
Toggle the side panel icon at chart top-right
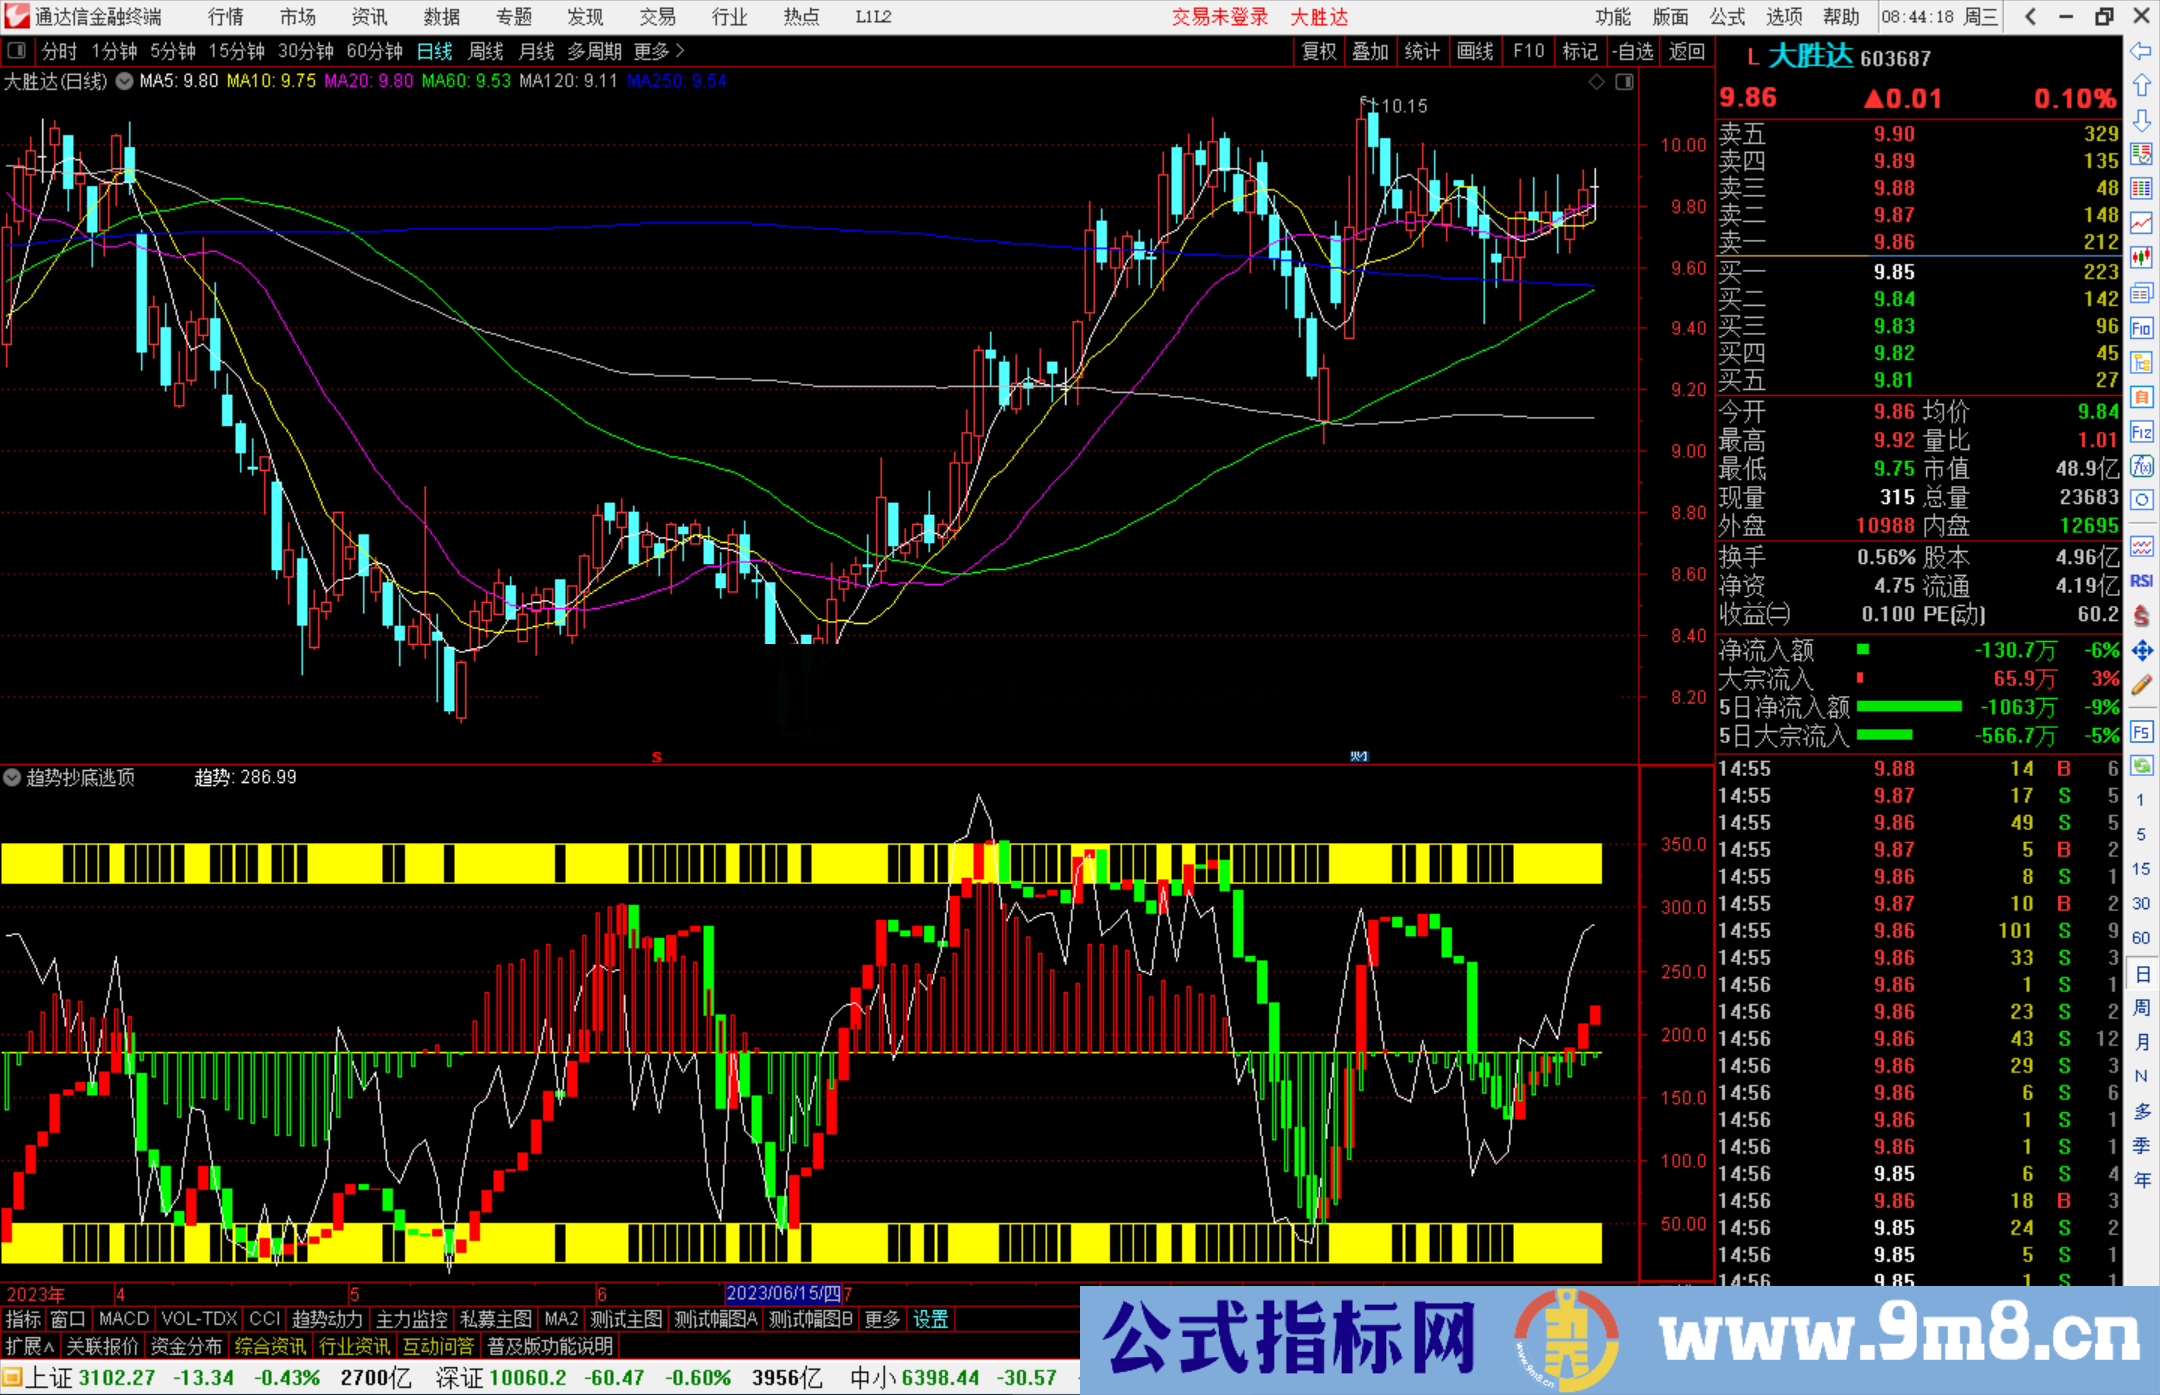coord(1625,81)
